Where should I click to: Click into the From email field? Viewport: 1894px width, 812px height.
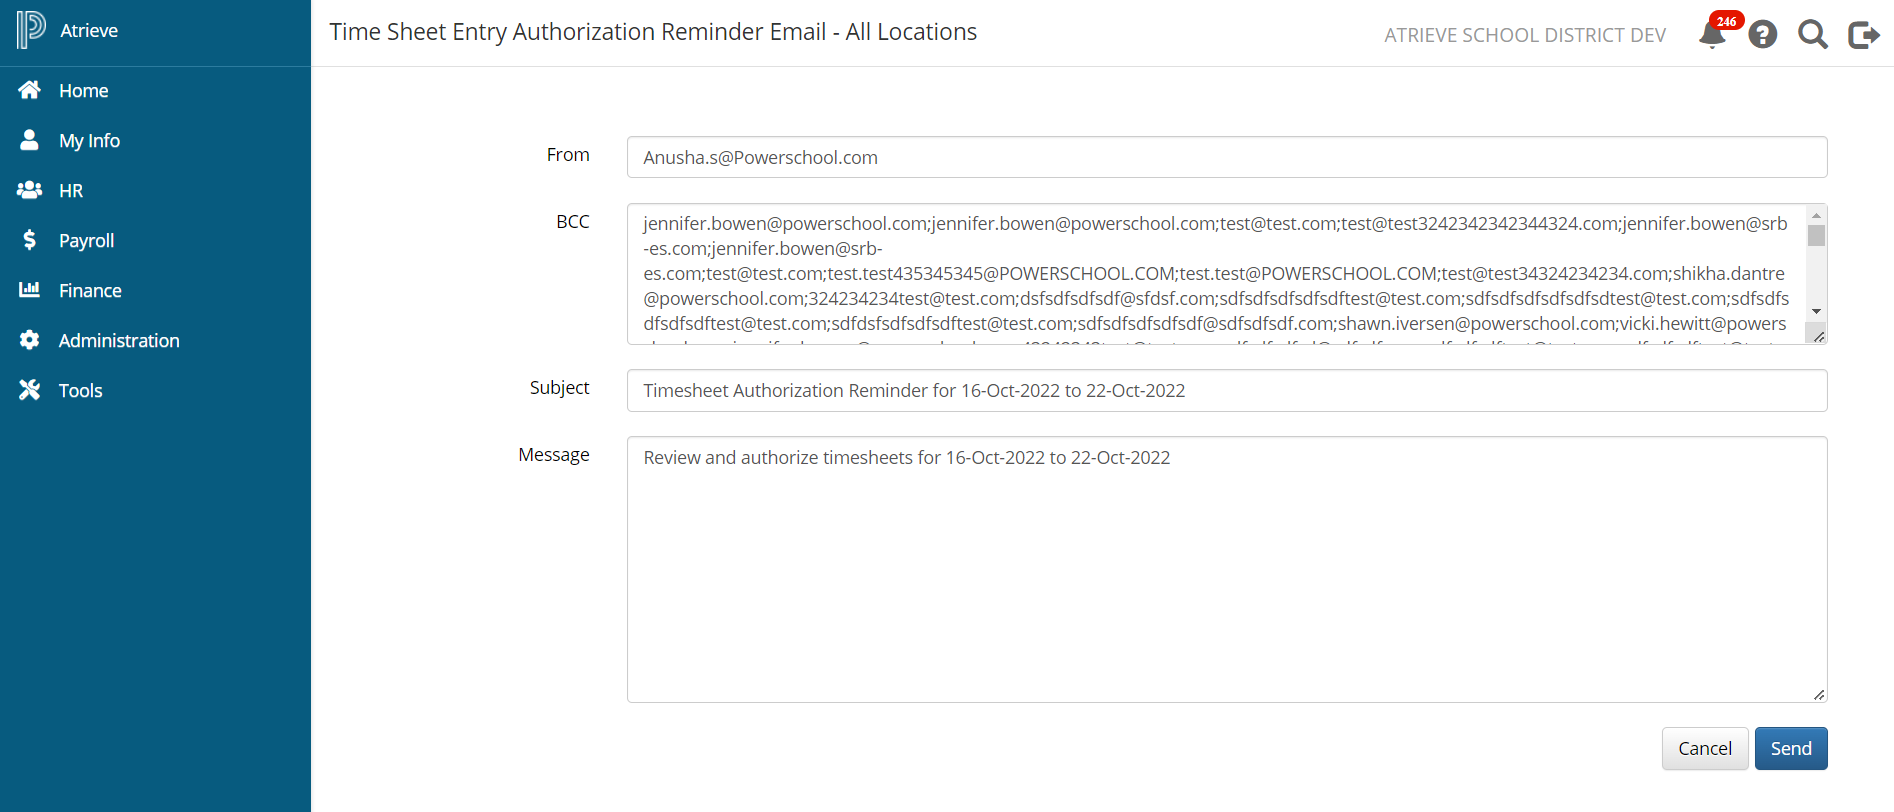(1226, 157)
